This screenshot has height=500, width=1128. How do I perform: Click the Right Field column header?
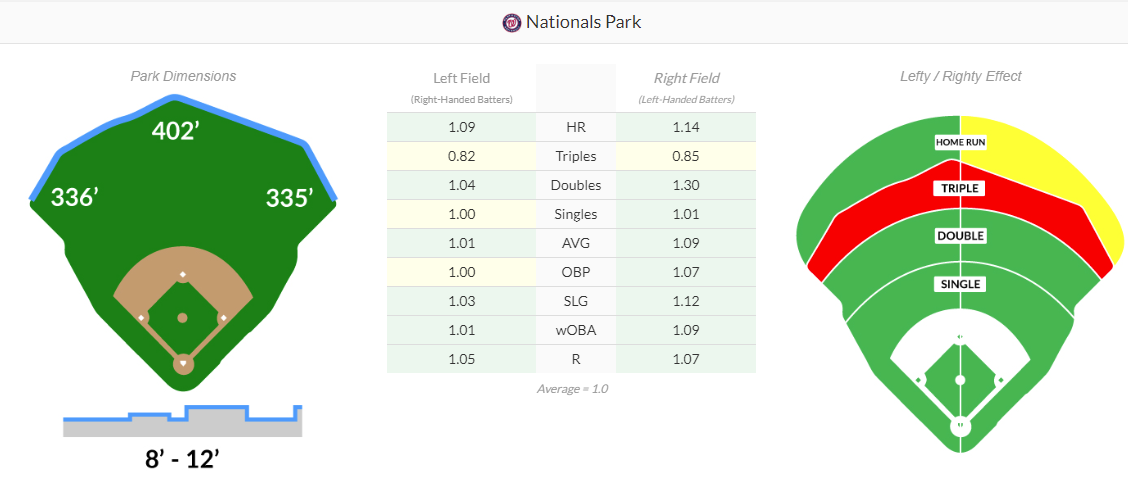[686, 78]
